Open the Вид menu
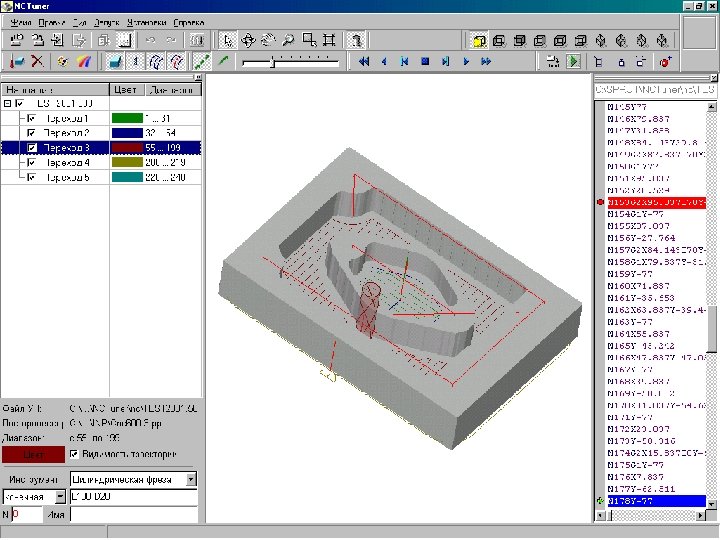The height and width of the screenshot is (540, 720). 79,22
